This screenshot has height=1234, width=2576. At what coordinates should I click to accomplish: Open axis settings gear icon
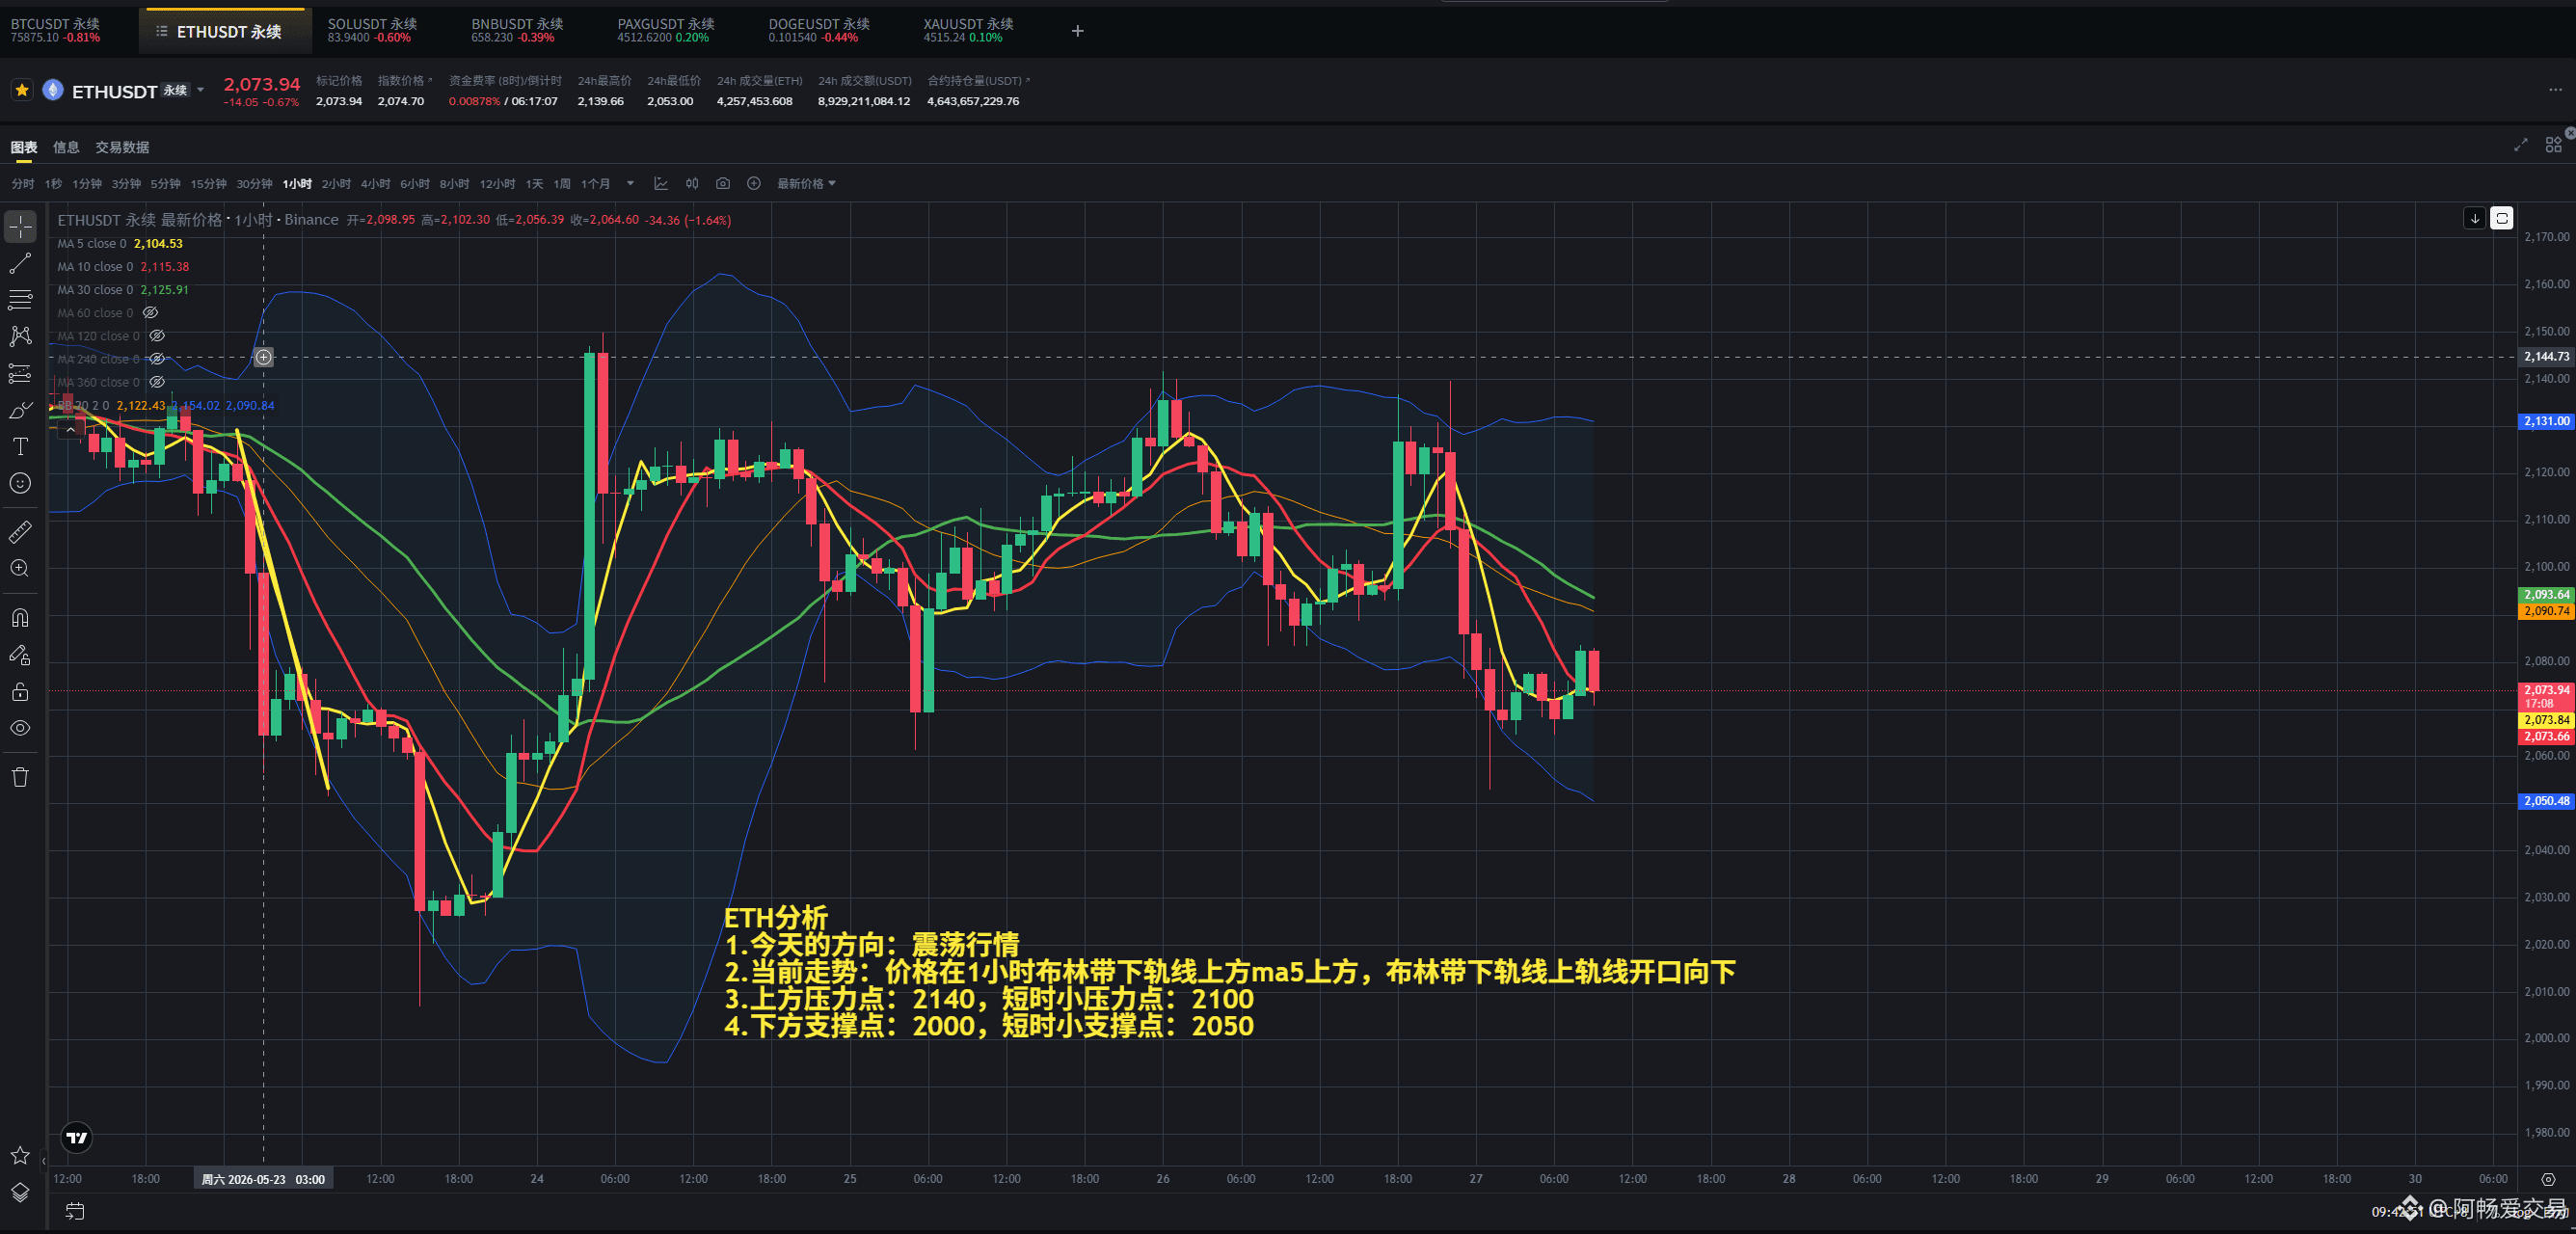(2548, 1180)
